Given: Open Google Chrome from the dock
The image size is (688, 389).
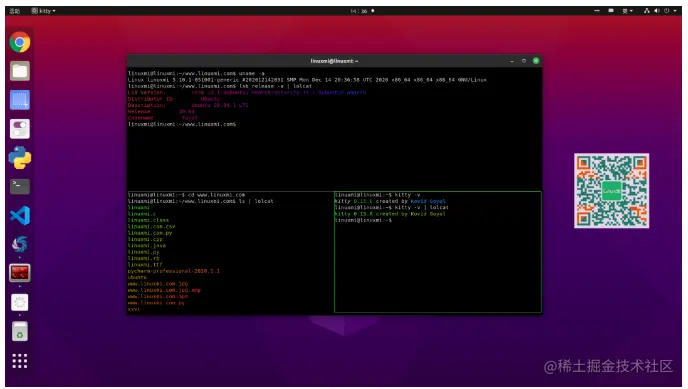Looking at the screenshot, I should pos(20,42).
